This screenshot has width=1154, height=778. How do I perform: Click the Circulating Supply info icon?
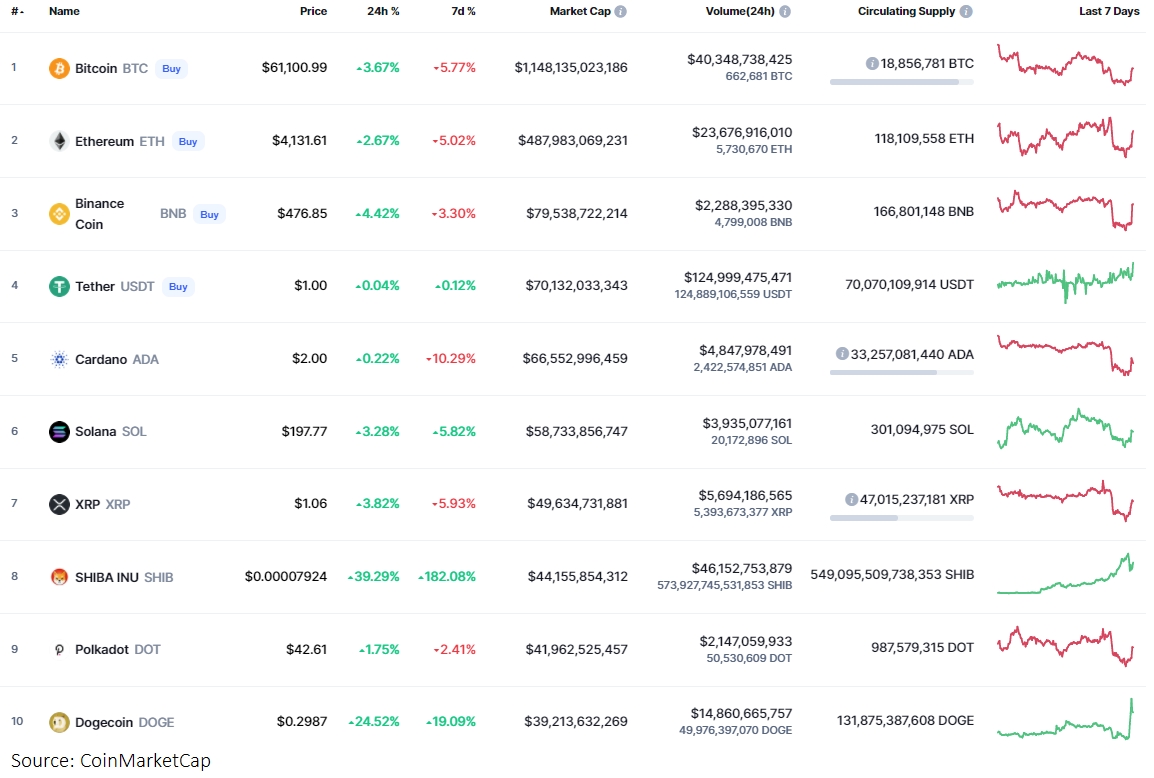coord(966,12)
